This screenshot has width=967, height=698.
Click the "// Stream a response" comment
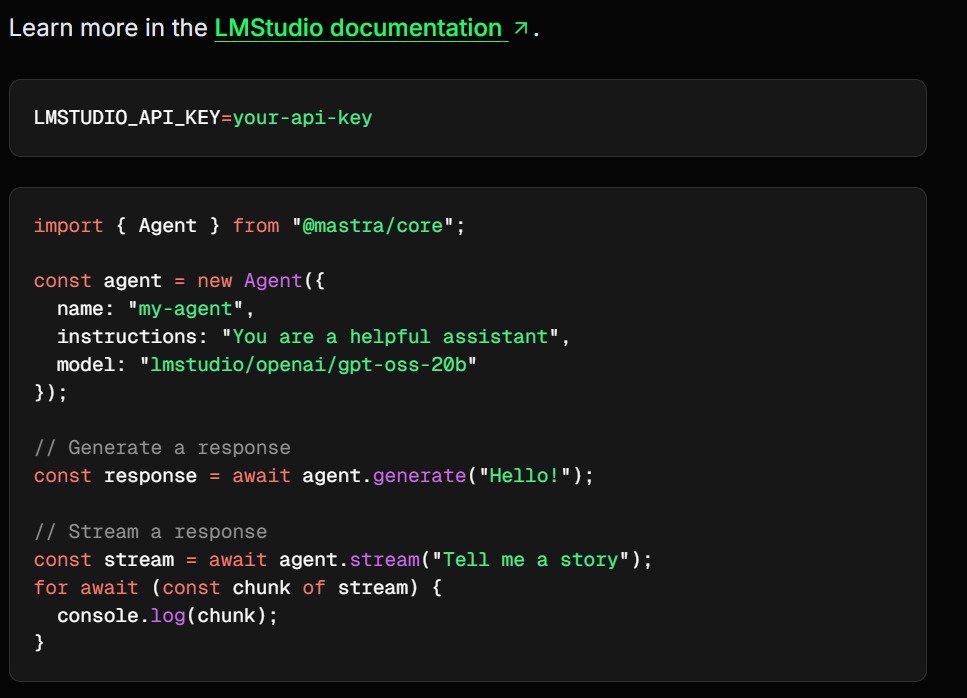(x=150, y=532)
